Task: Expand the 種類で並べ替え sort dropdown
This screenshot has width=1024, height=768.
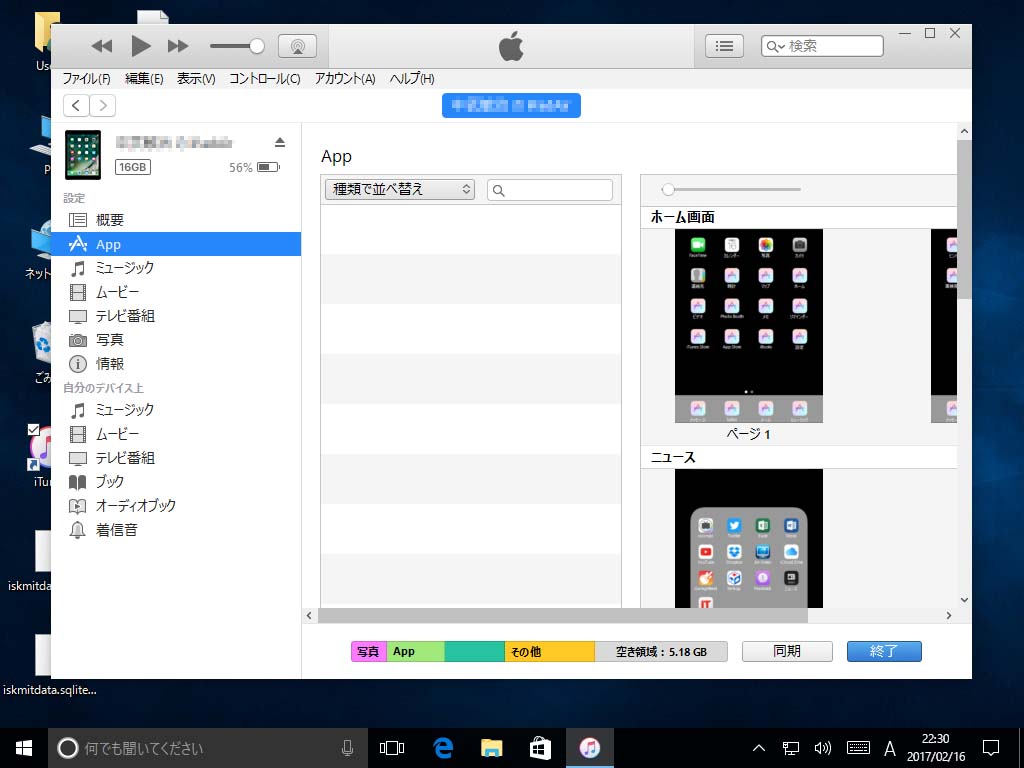Action: click(x=399, y=190)
